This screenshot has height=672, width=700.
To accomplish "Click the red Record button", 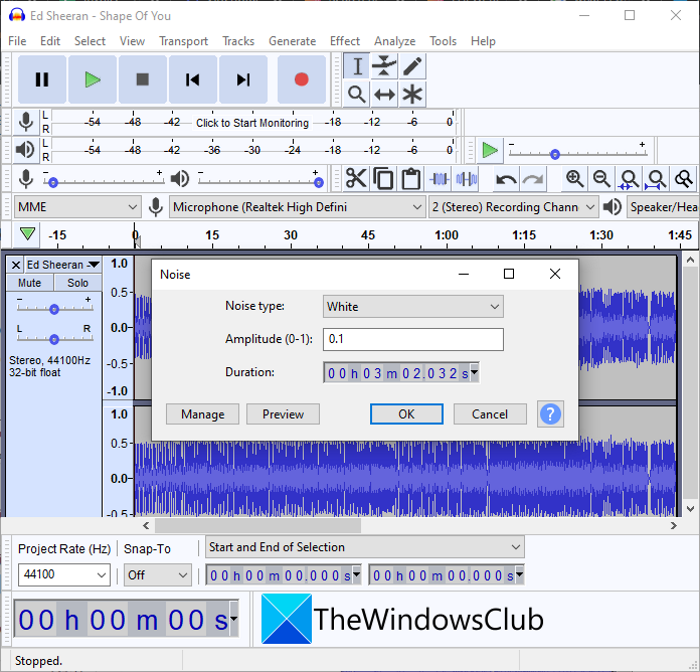I will tap(300, 80).
